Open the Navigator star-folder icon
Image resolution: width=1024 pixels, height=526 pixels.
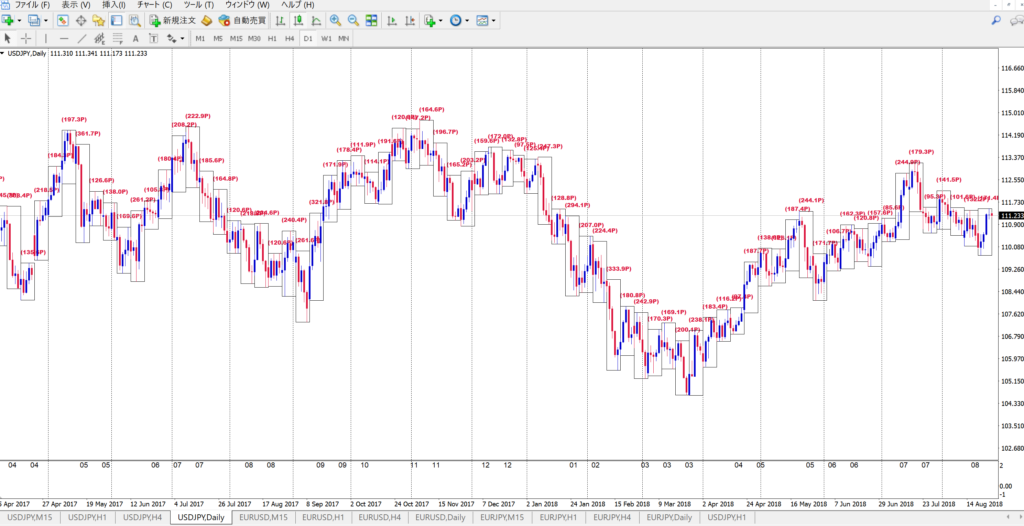click(x=99, y=20)
